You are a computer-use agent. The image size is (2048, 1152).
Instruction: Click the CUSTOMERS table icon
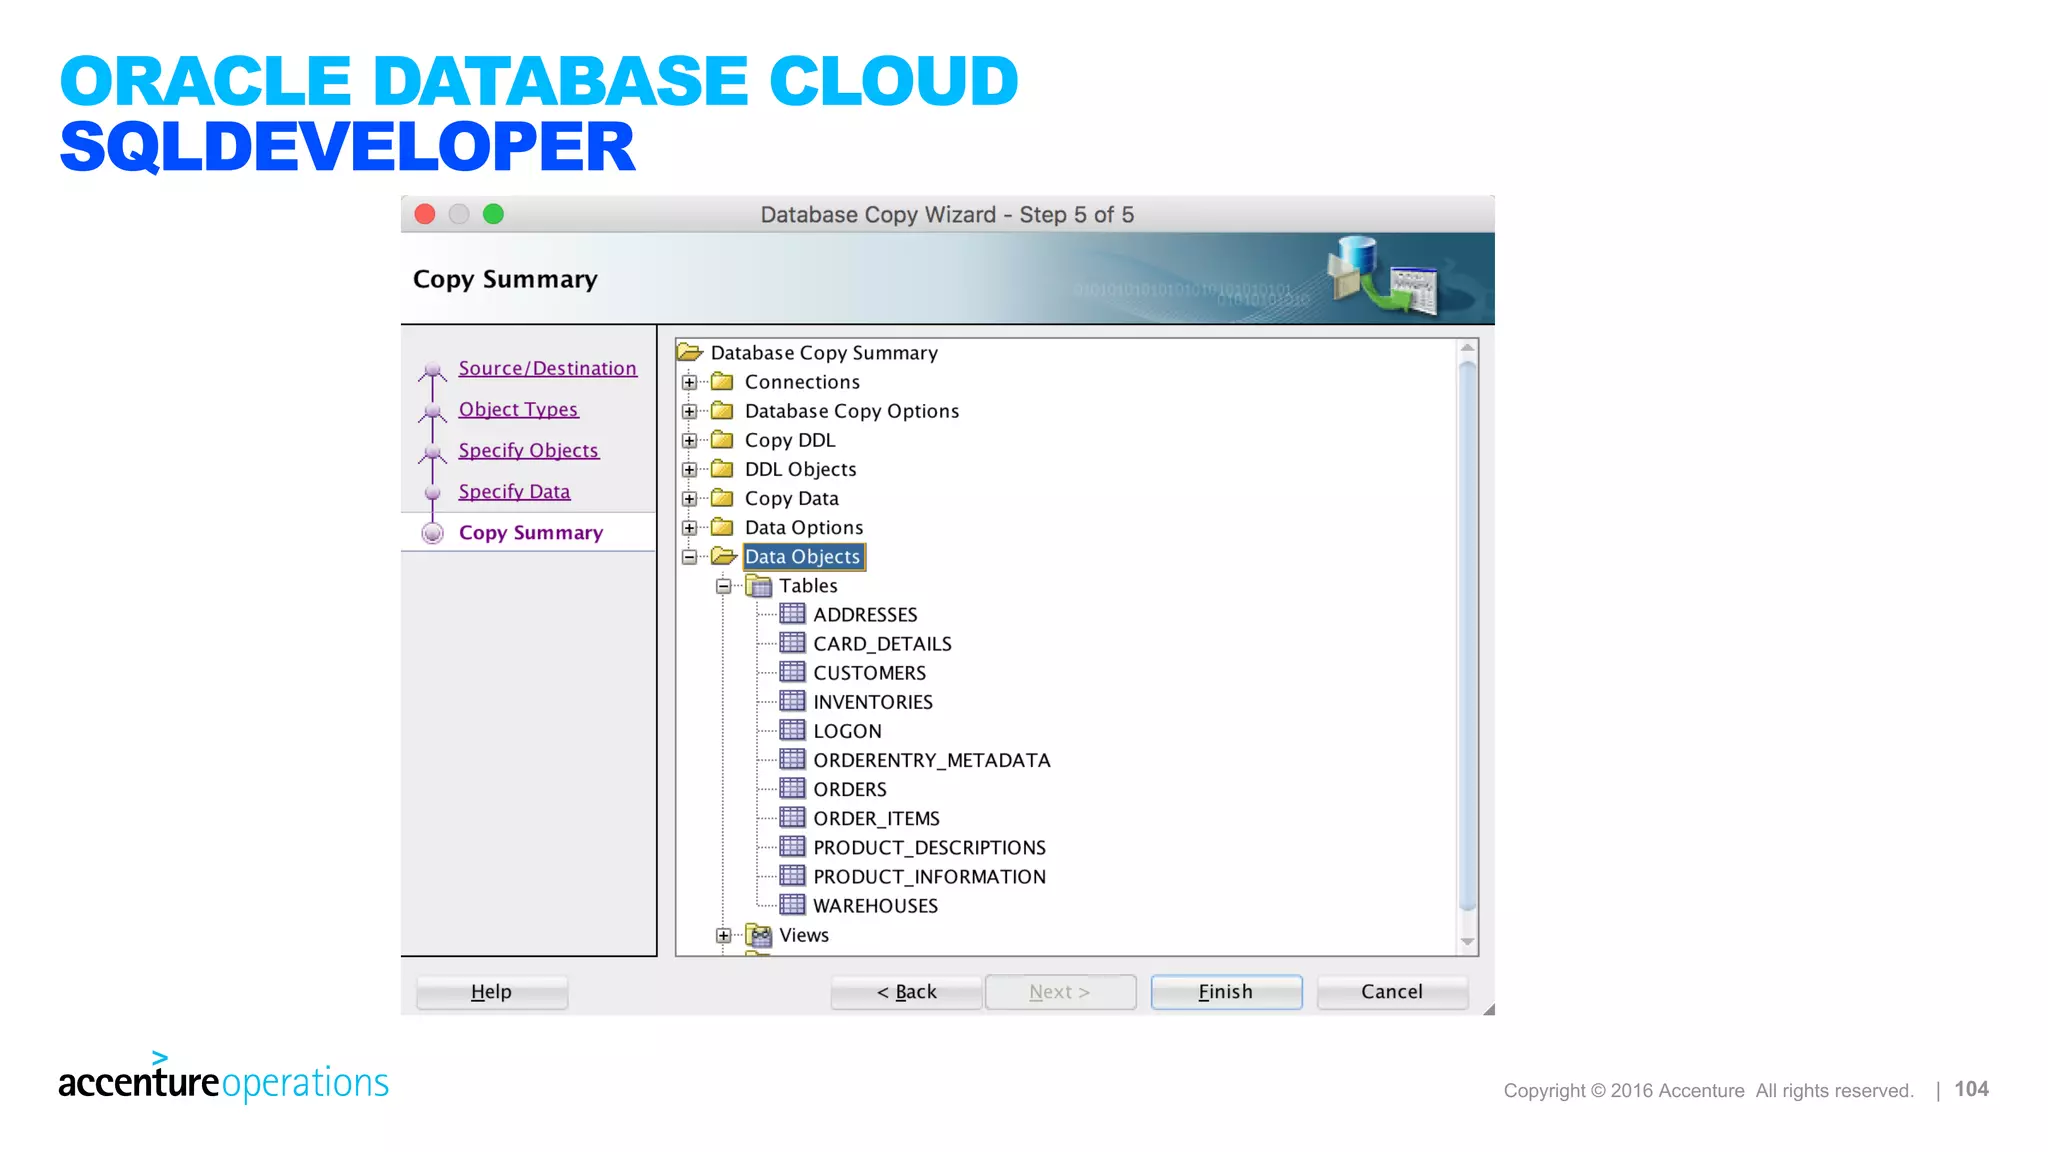[x=792, y=672]
